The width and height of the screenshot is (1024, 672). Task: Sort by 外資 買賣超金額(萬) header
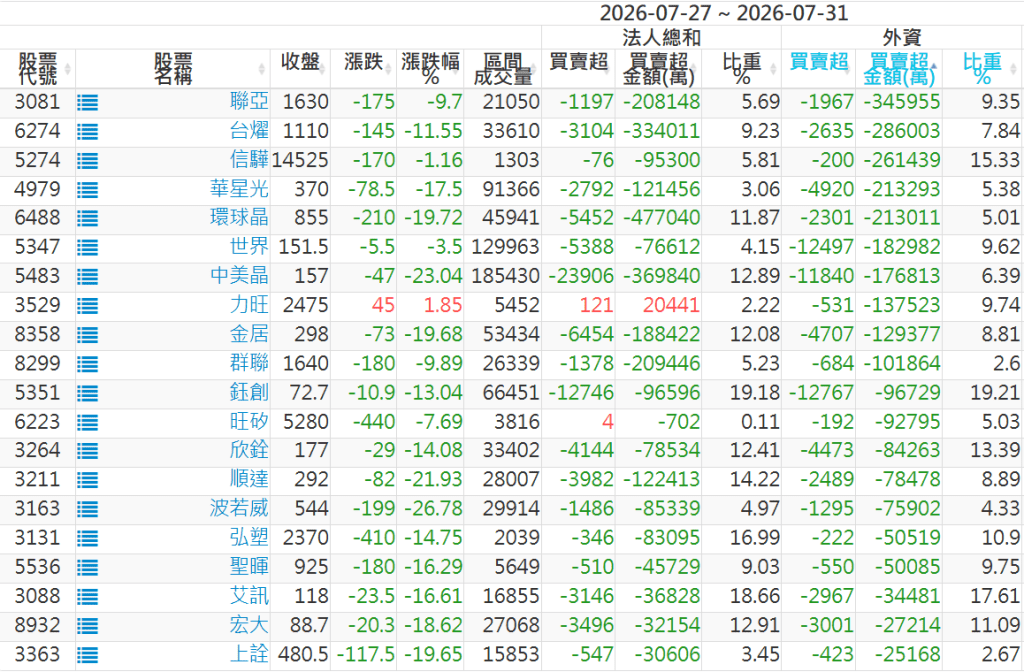tap(899, 69)
